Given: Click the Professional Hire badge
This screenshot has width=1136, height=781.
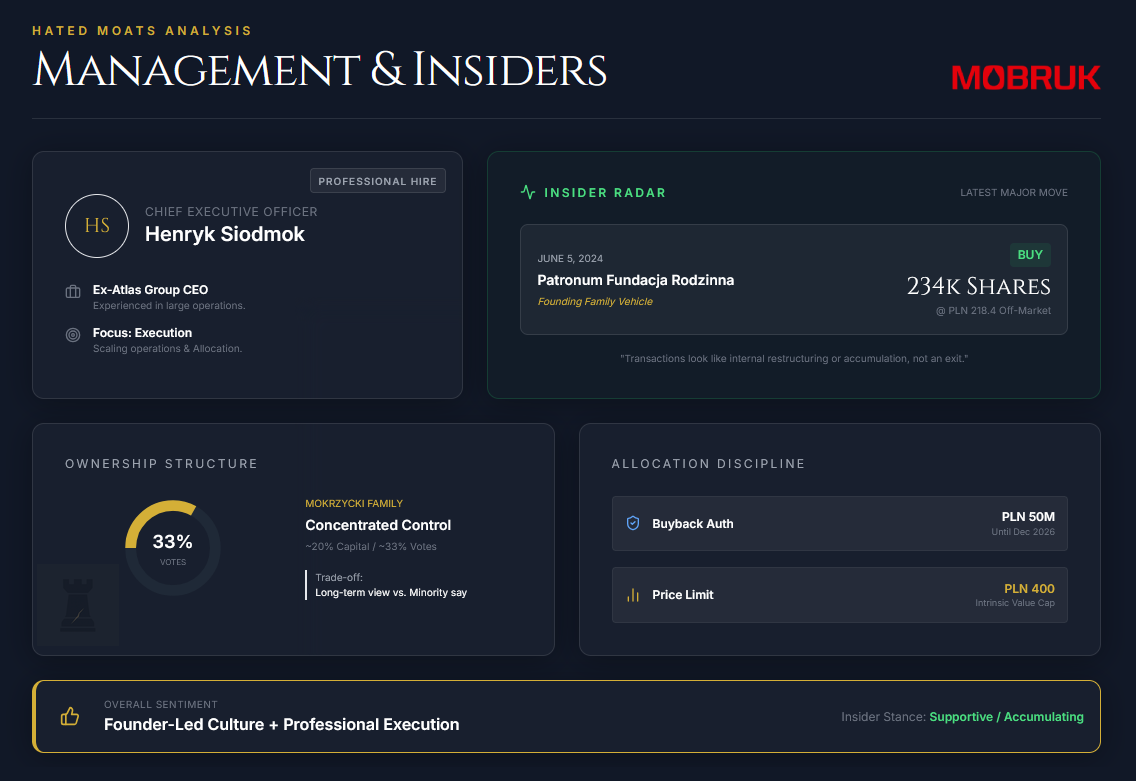Looking at the screenshot, I should coord(377,181).
